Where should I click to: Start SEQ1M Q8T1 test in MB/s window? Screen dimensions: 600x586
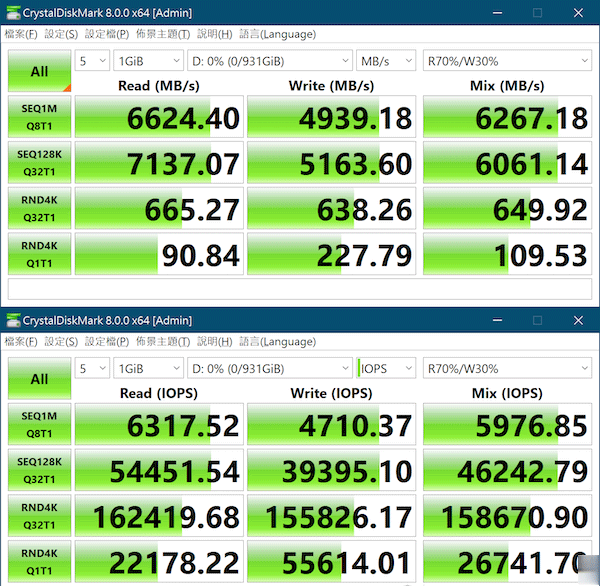pyautogui.click(x=39, y=117)
